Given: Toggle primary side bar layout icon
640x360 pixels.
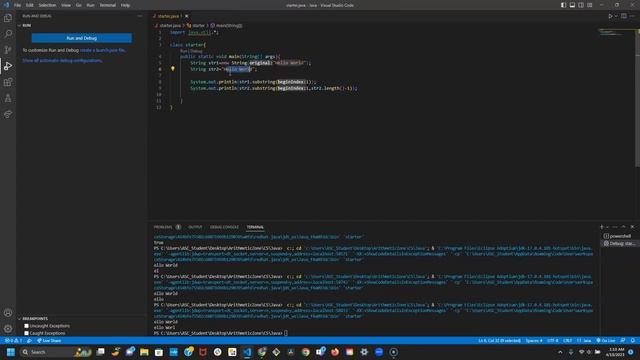Looking at the screenshot, I should tap(563, 5).
